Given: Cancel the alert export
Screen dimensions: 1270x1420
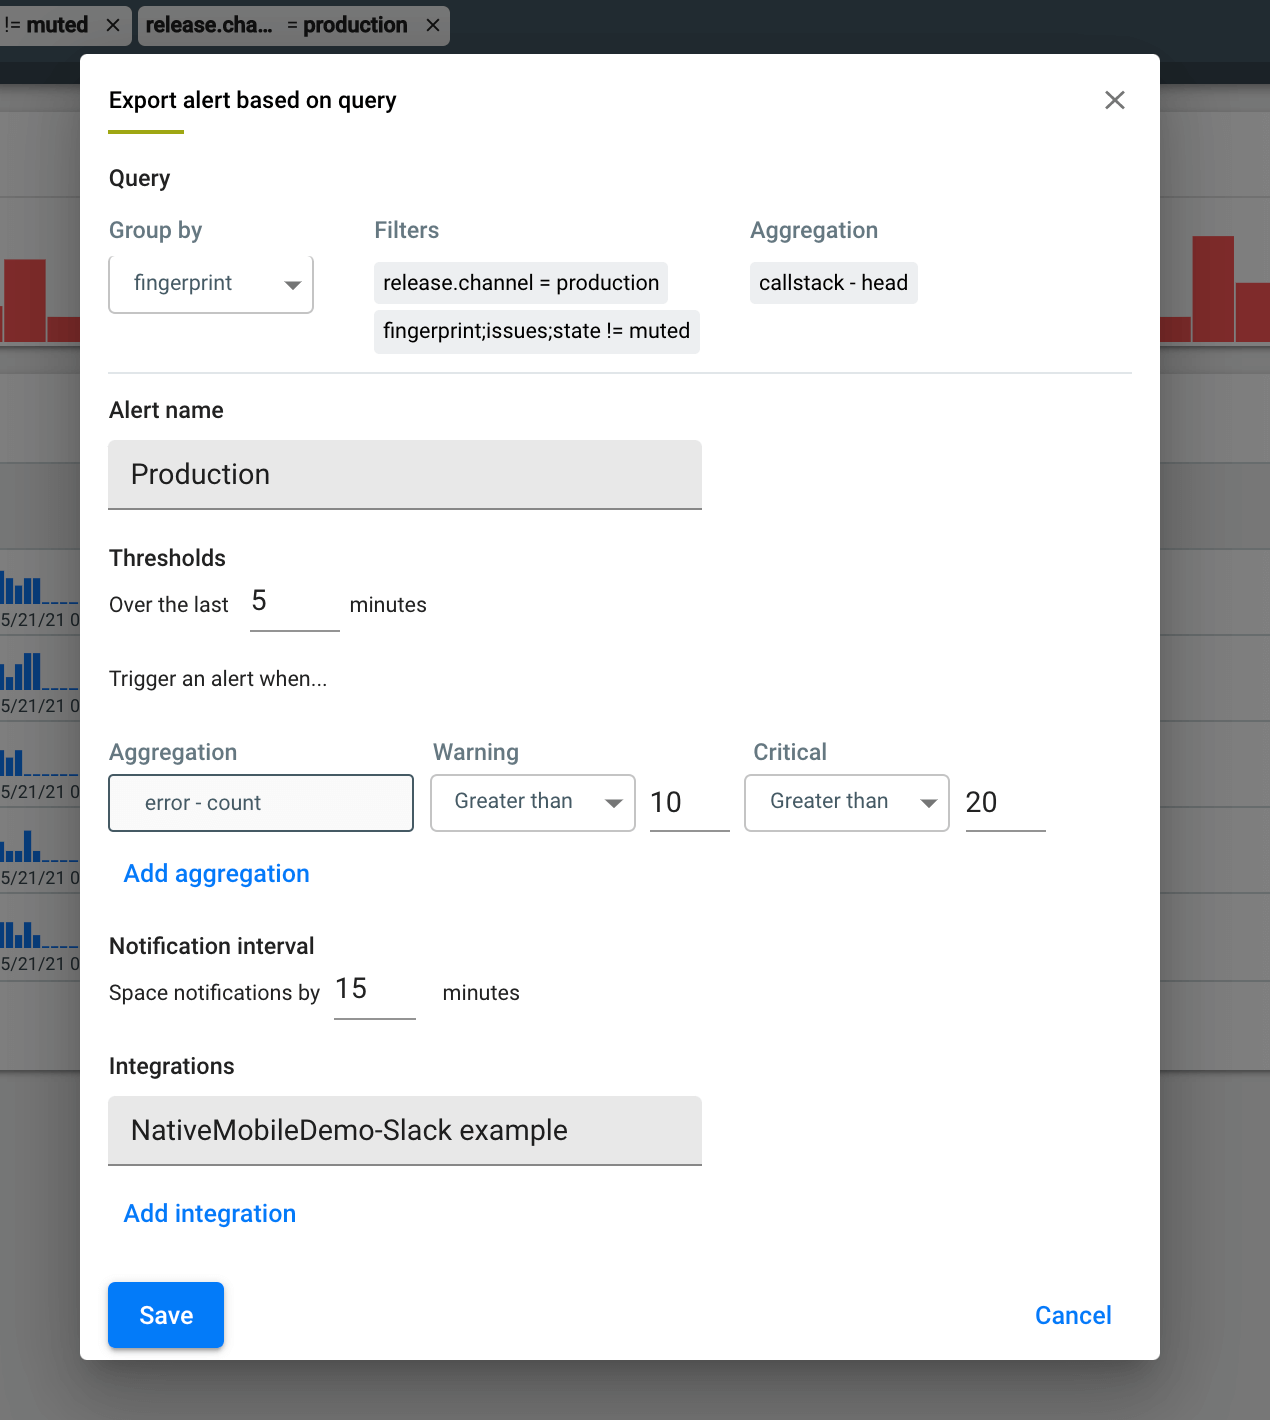Looking at the screenshot, I should pyautogui.click(x=1072, y=1315).
